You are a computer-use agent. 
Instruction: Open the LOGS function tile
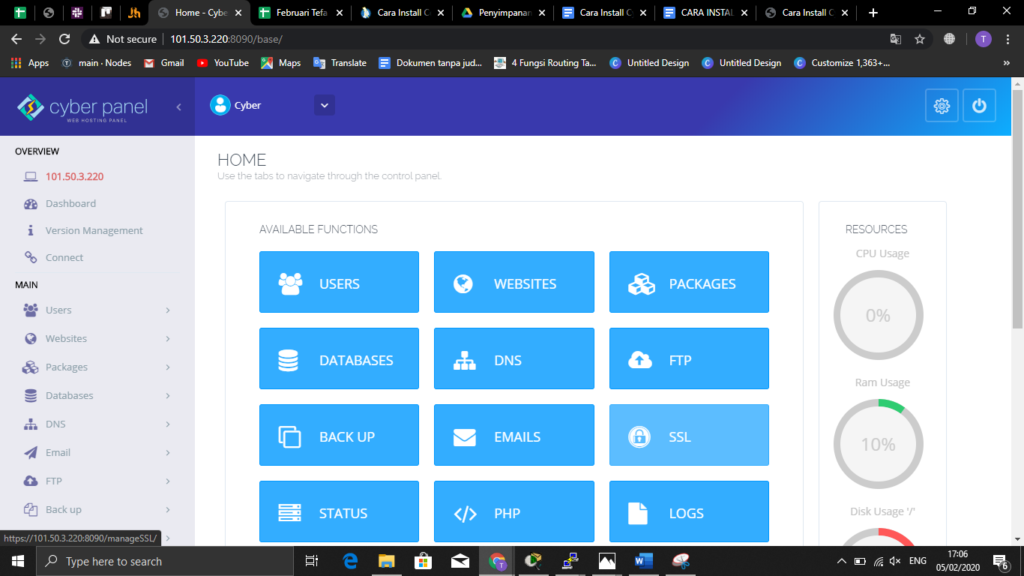click(x=689, y=511)
